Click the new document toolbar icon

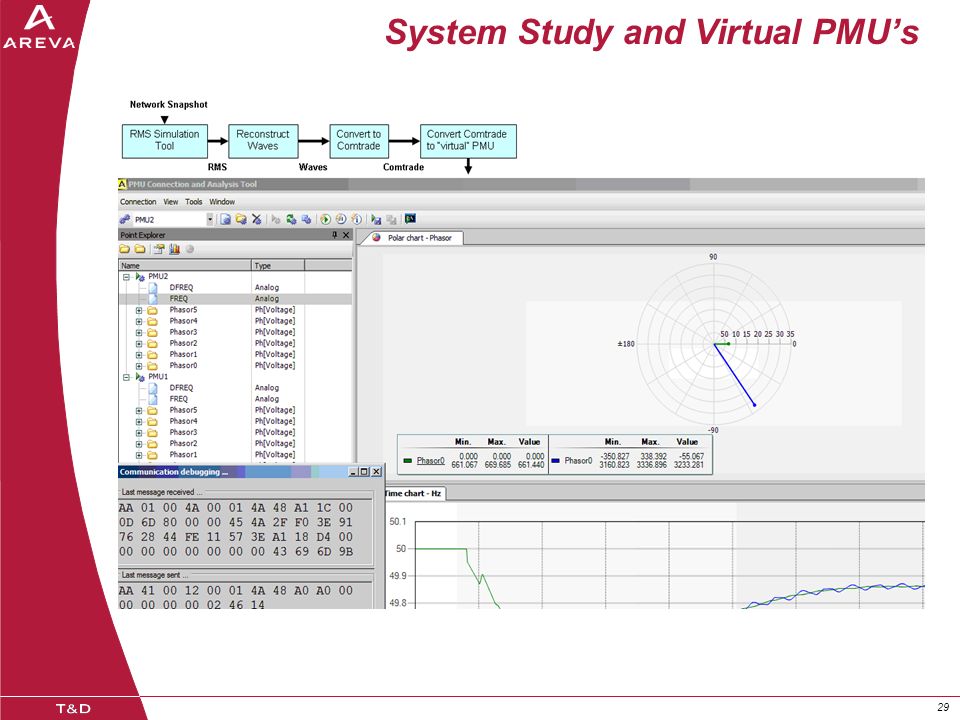tap(225, 219)
